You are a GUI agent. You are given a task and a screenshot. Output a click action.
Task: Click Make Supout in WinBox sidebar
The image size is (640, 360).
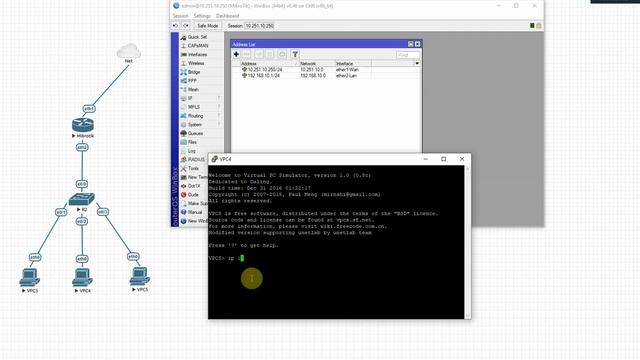pyautogui.click(x=194, y=203)
